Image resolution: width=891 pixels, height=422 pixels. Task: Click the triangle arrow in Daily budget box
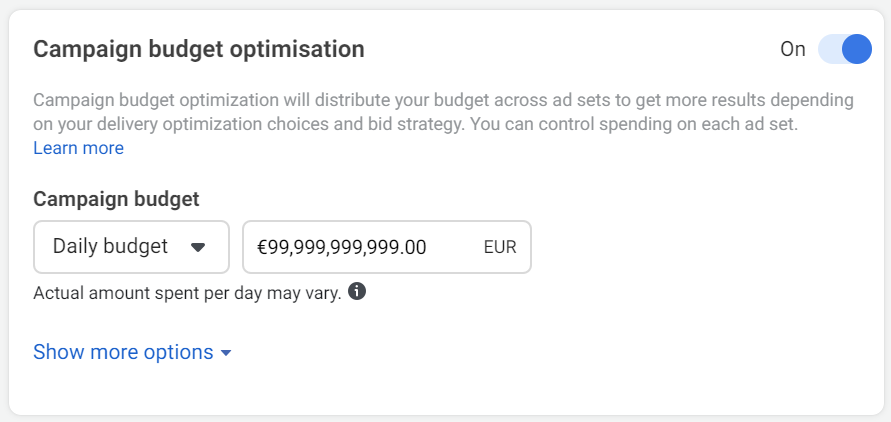pos(198,247)
